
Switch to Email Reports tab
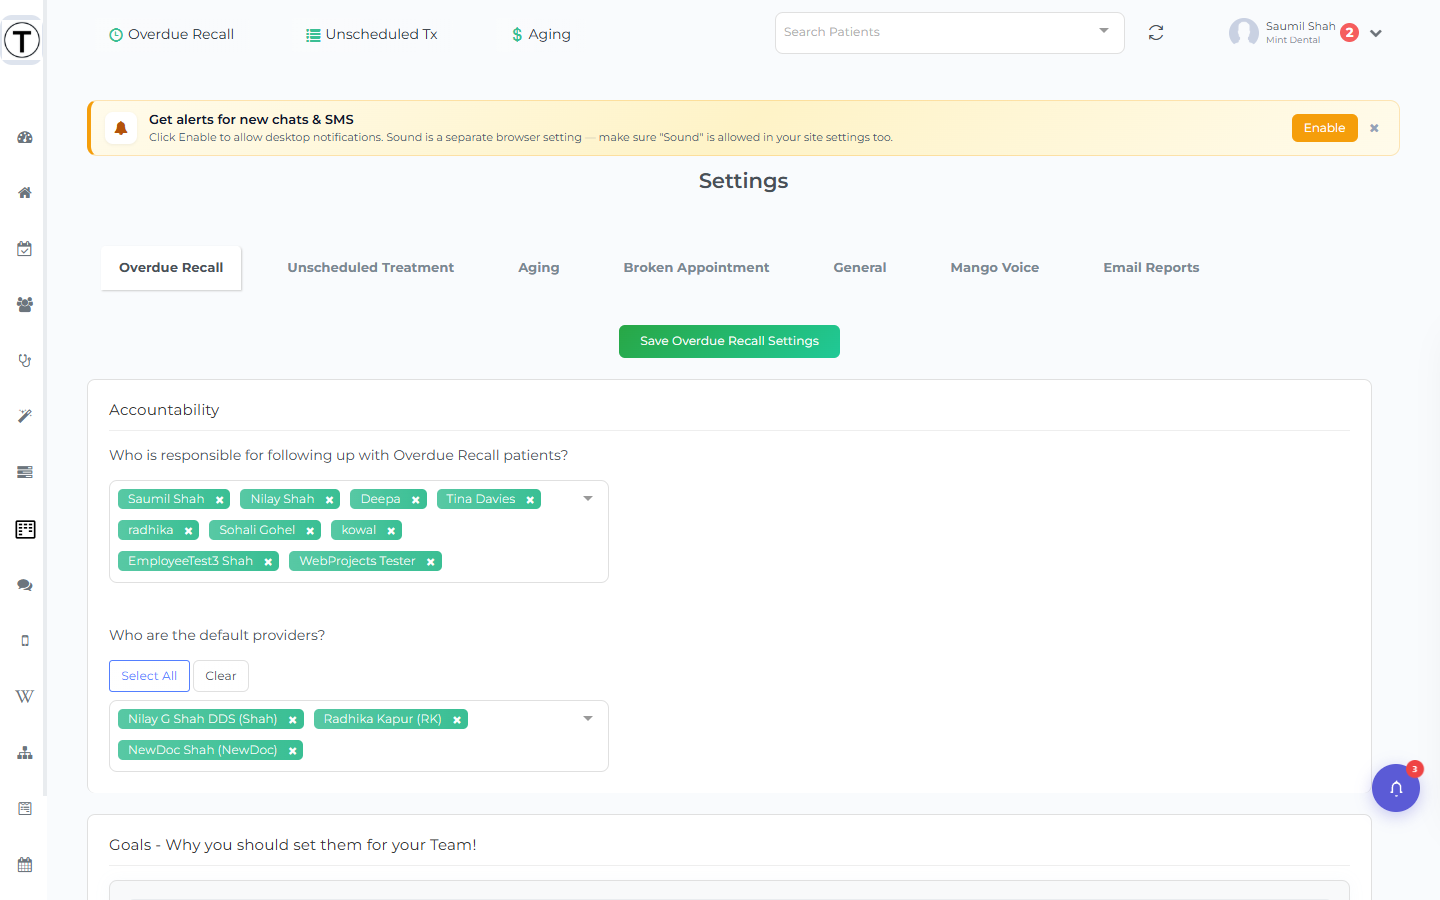(x=1151, y=268)
